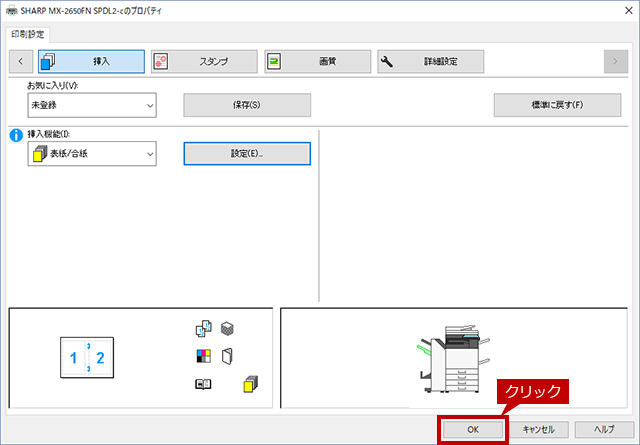Click the CMYK color mode icon
This screenshot has width=640, height=445.
(x=203, y=356)
